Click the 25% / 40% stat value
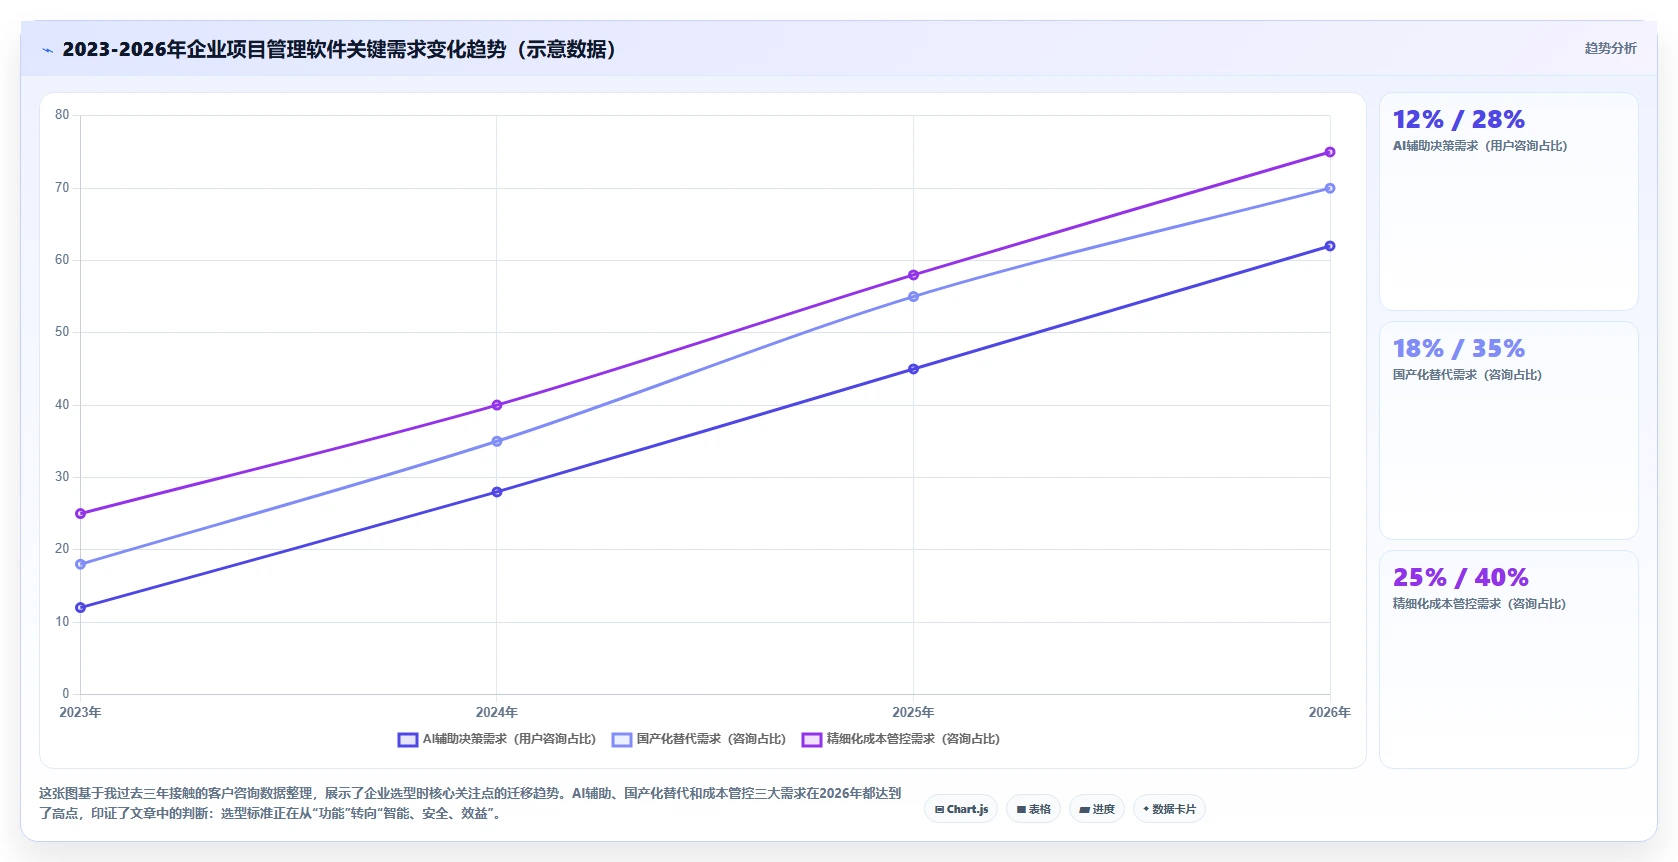Viewport: 1678px width, 862px height. pyautogui.click(x=1461, y=578)
